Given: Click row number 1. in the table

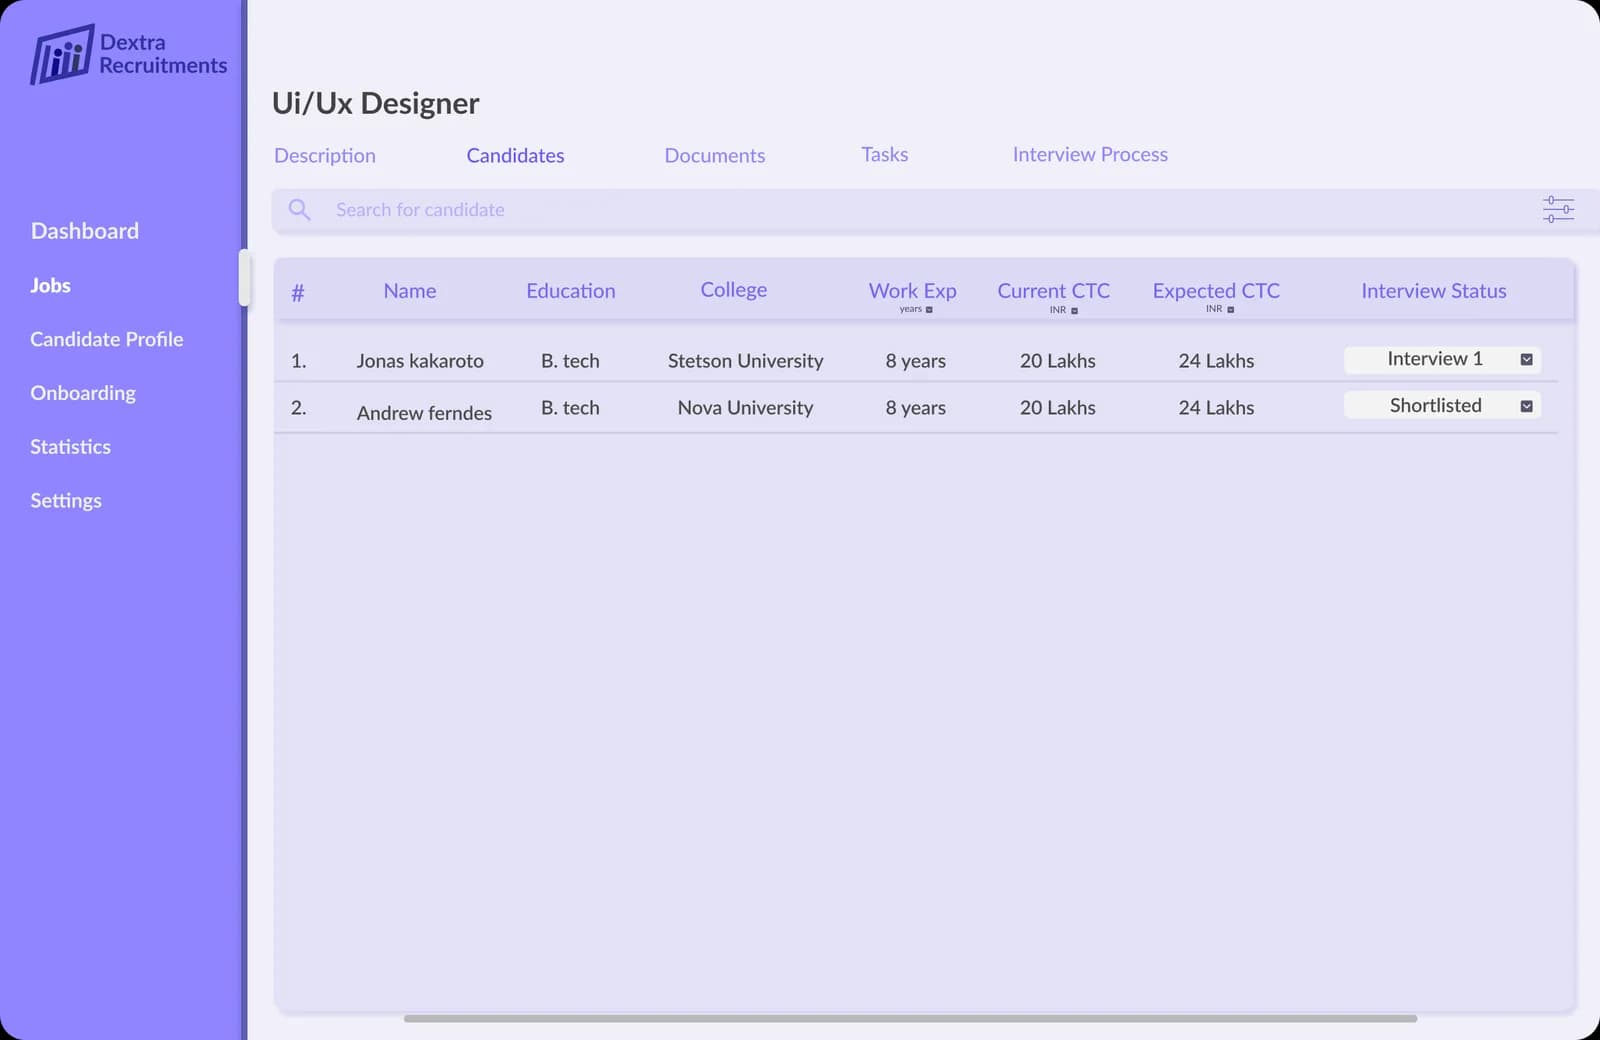Looking at the screenshot, I should pyautogui.click(x=298, y=361).
